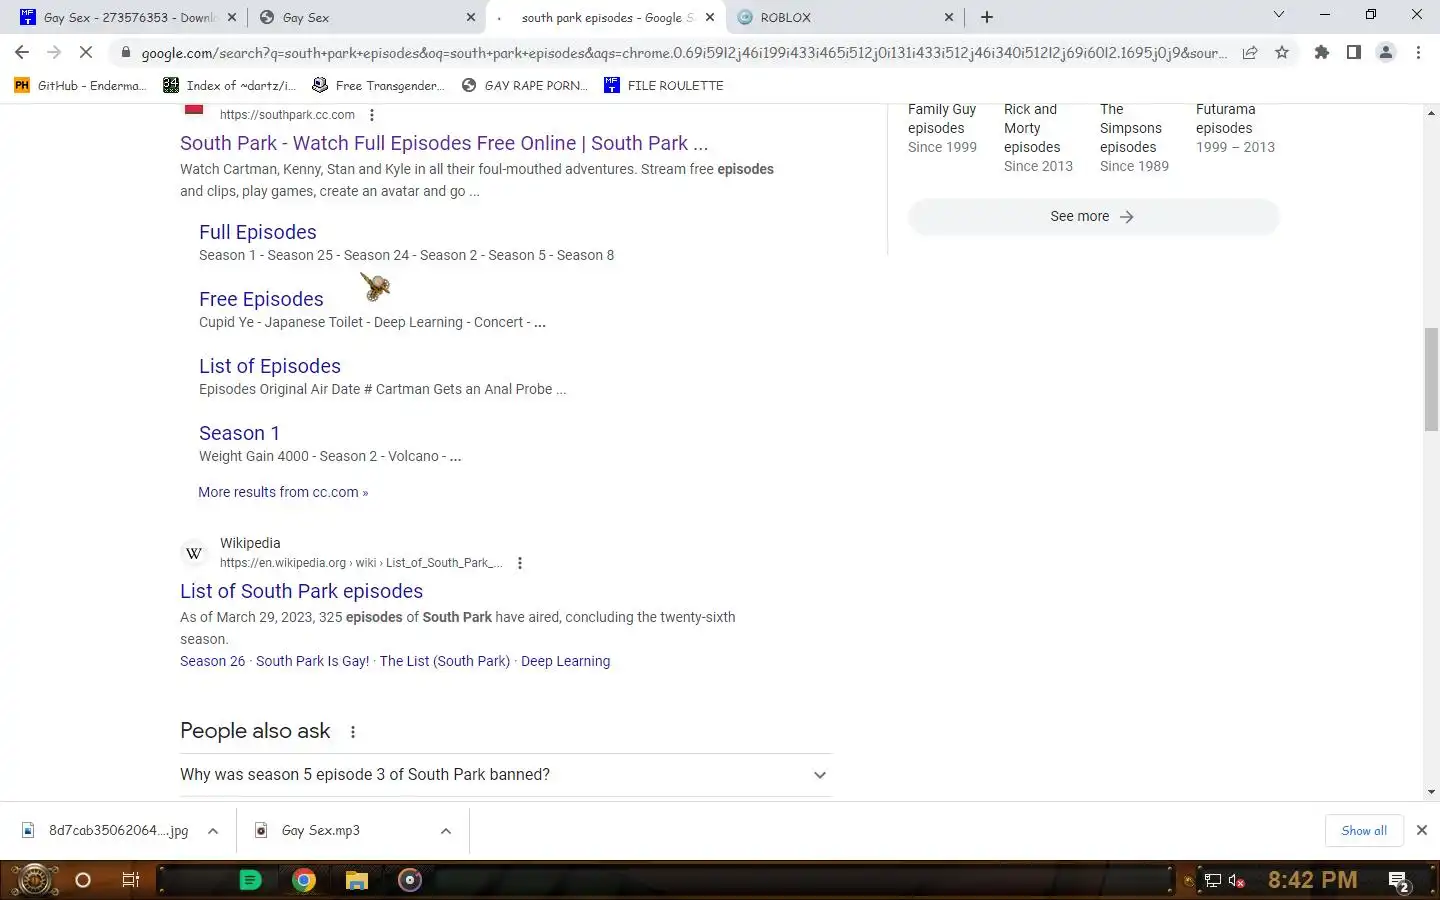The height and width of the screenshot is (900, 1440).
Task: Click the Chrome taskbar icon
Action: click(304, 880)
